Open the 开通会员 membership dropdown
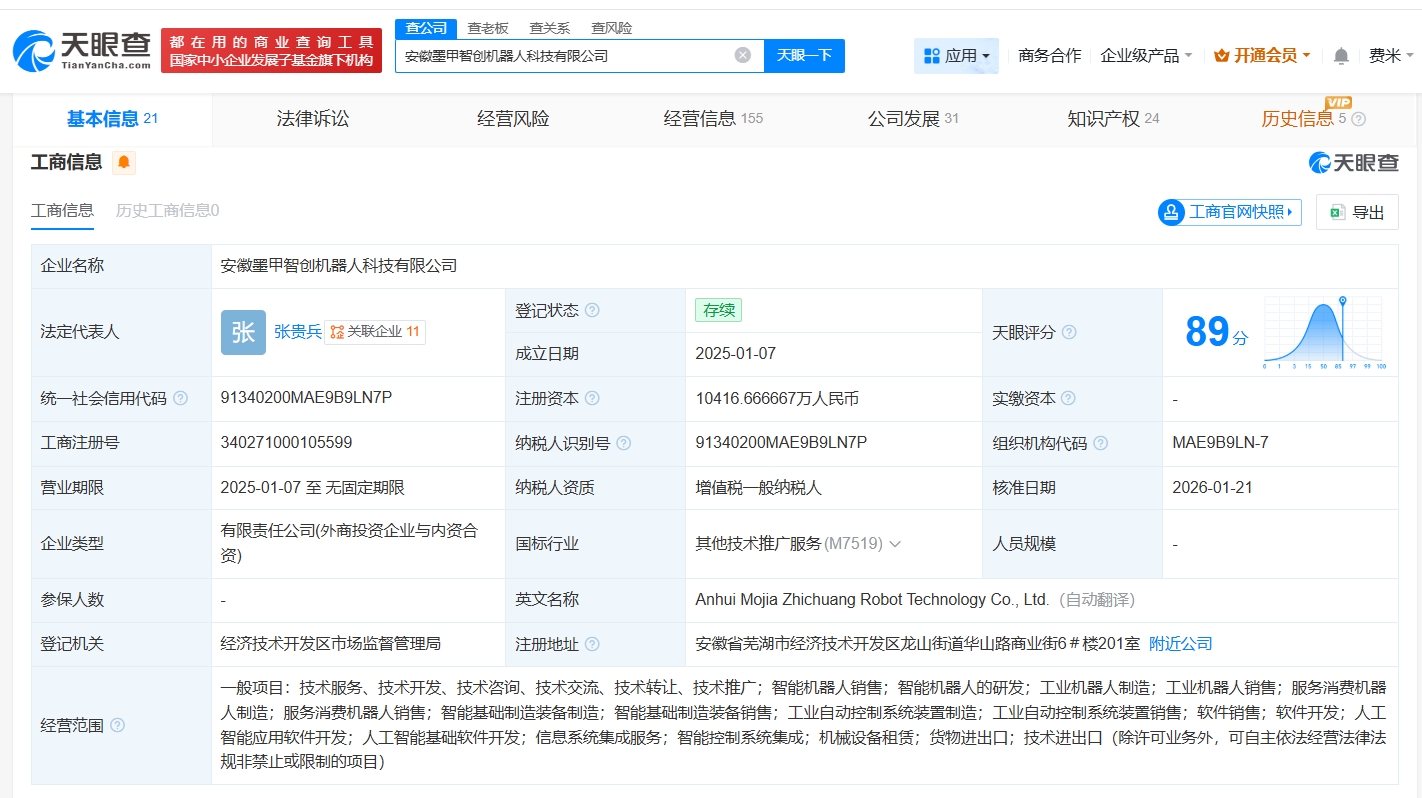1422x798 pixels. 1261,56
